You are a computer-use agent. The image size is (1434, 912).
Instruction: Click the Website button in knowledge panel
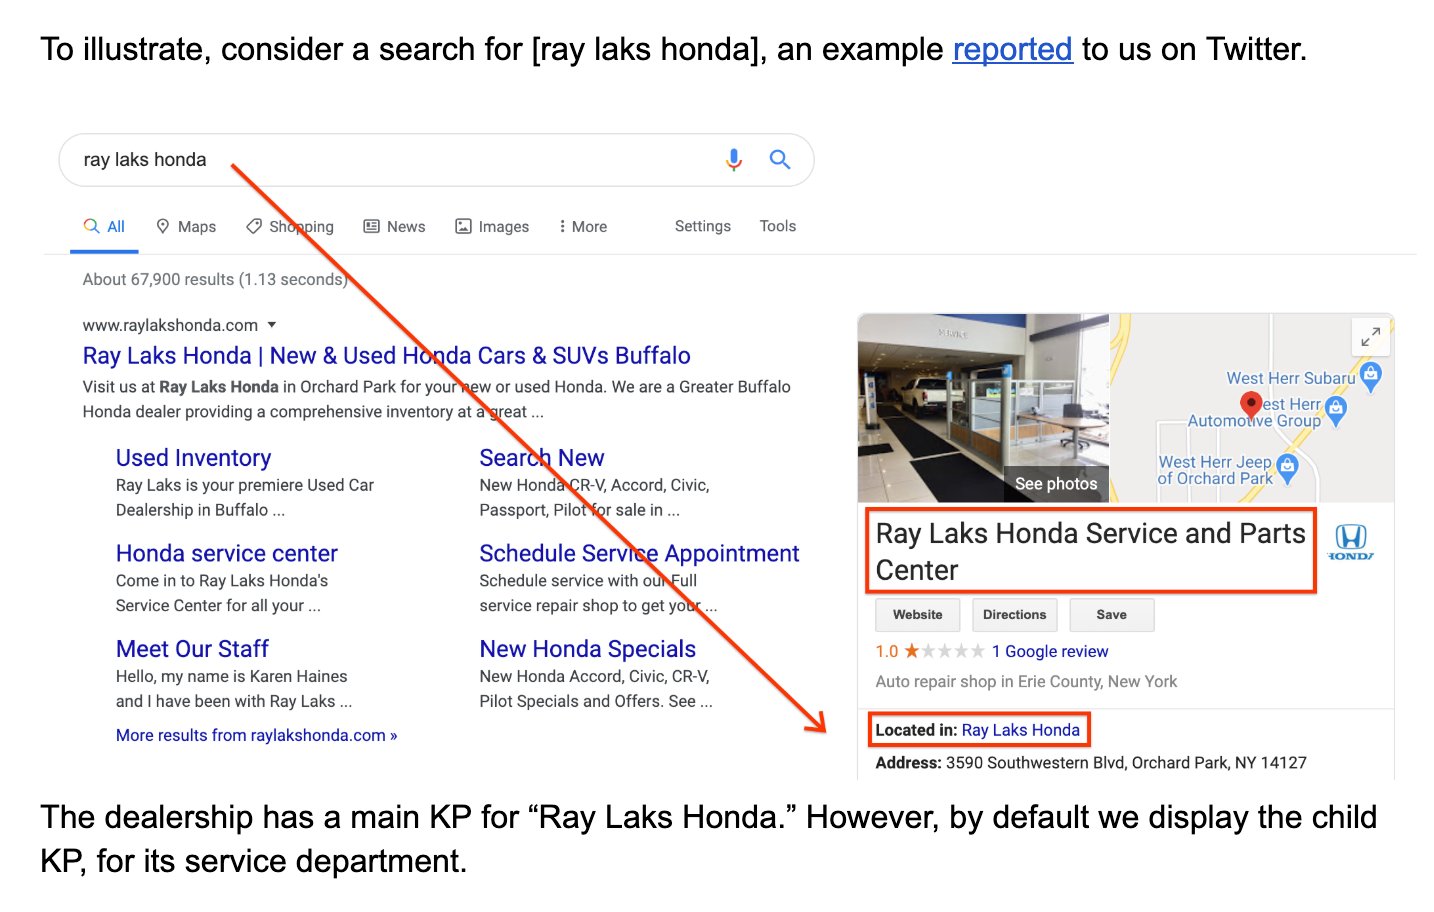coord(918,615)
